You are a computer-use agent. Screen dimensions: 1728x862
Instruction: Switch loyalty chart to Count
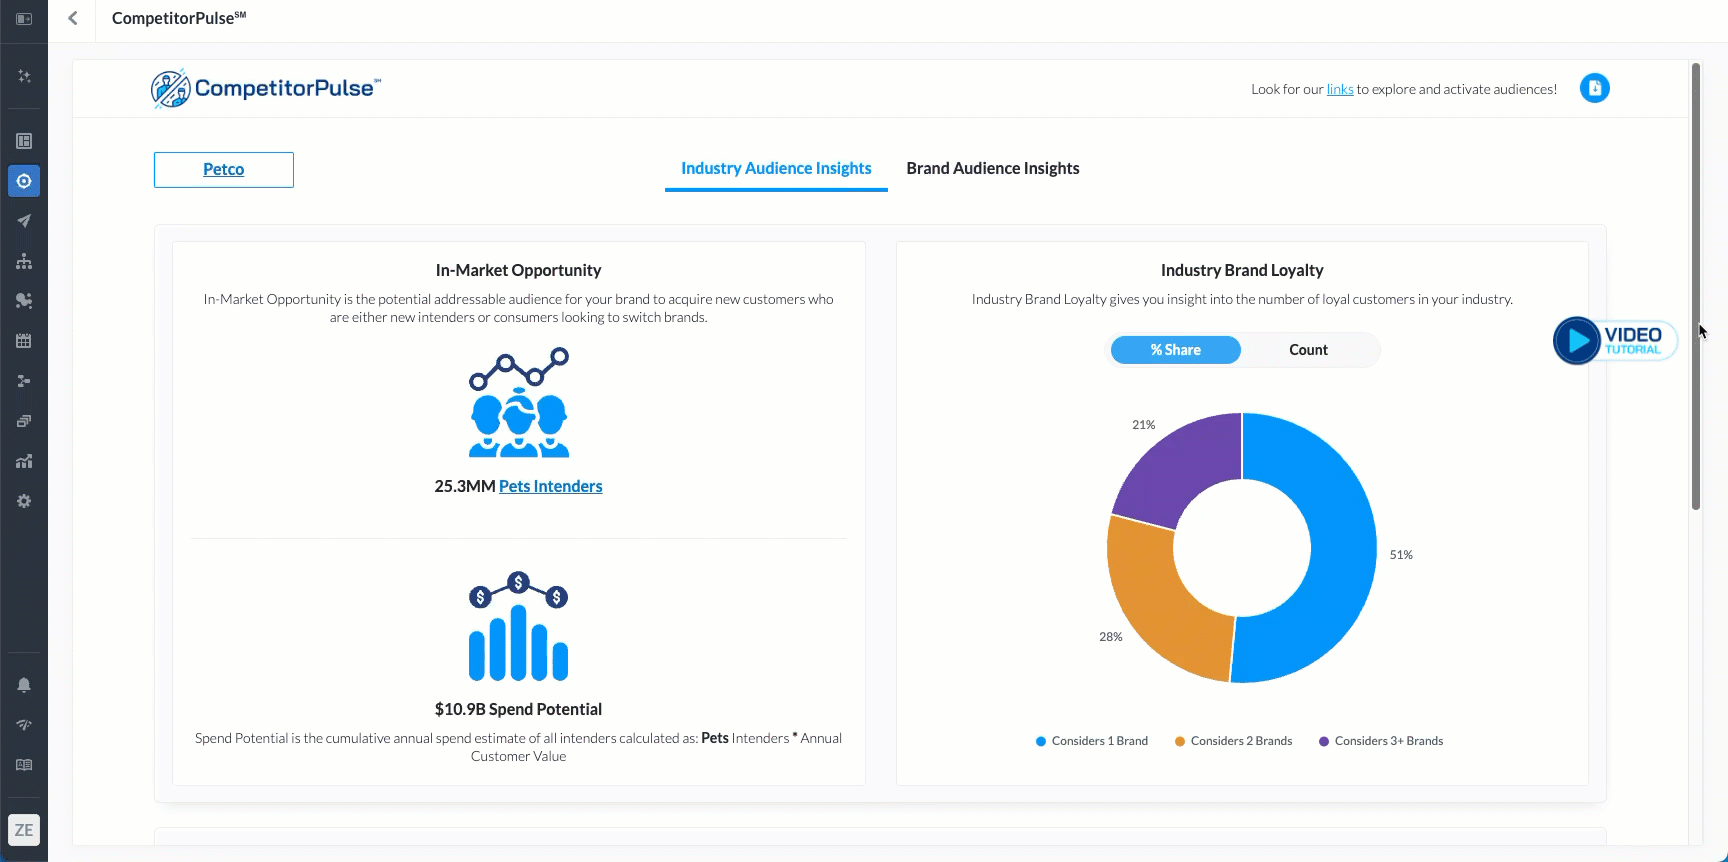click(1308, 350)
